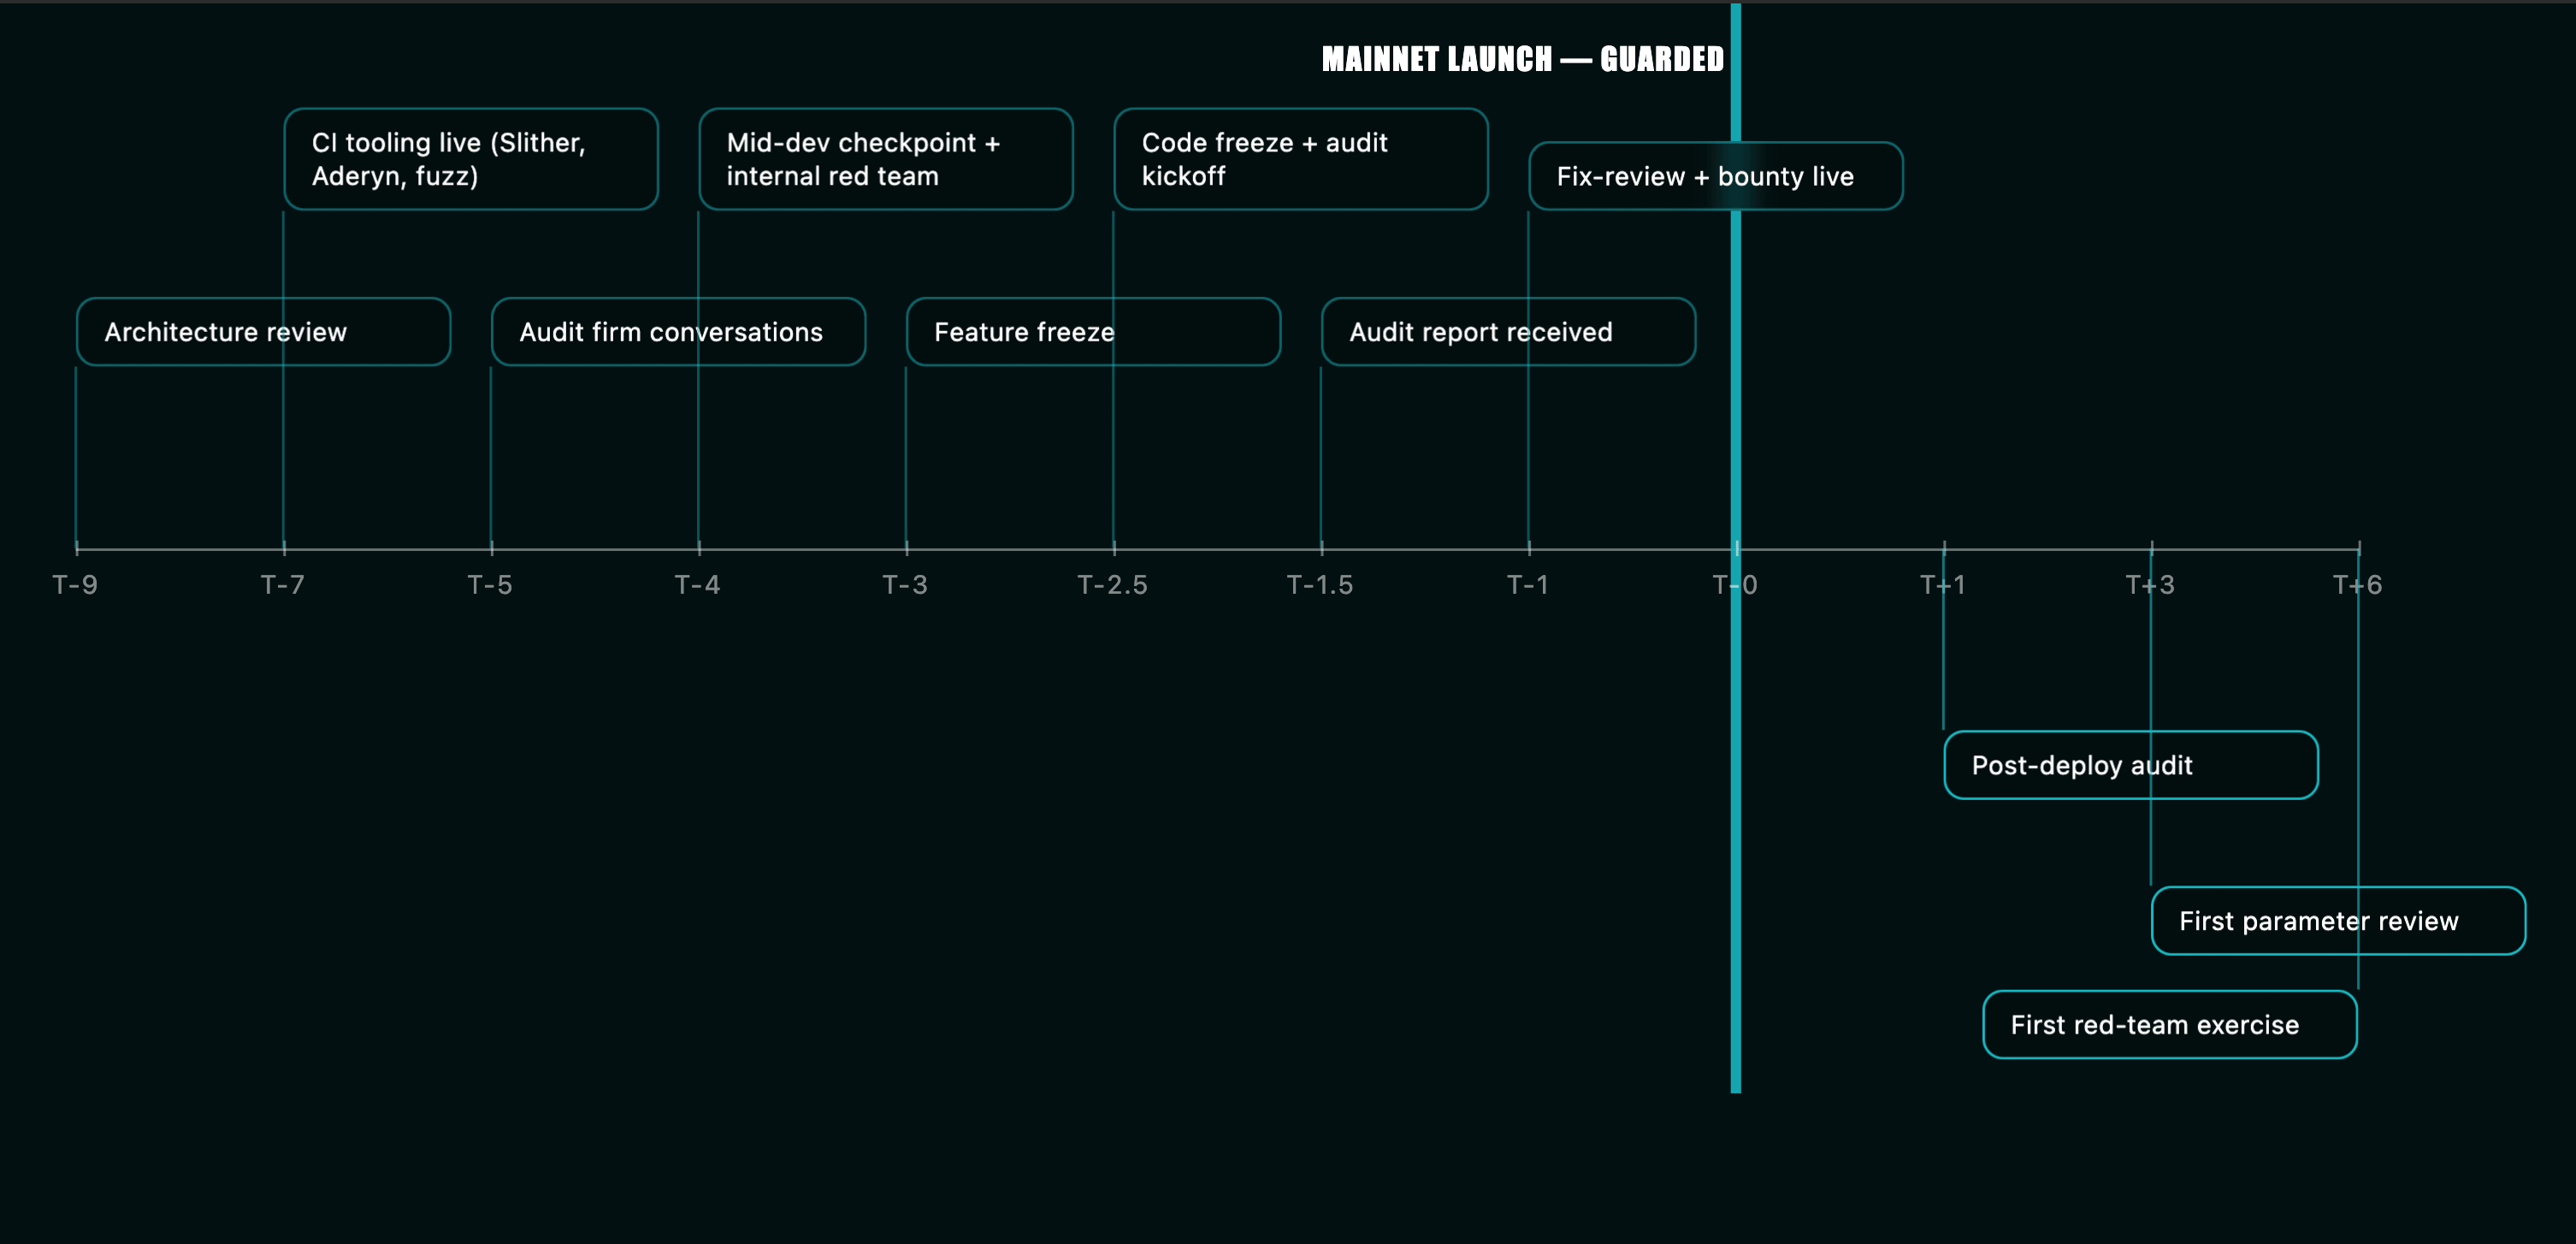Screen dimensions: 2576x1244
Task: Select the Code freeze + audit kickoff milestone
Action: 1300,158
